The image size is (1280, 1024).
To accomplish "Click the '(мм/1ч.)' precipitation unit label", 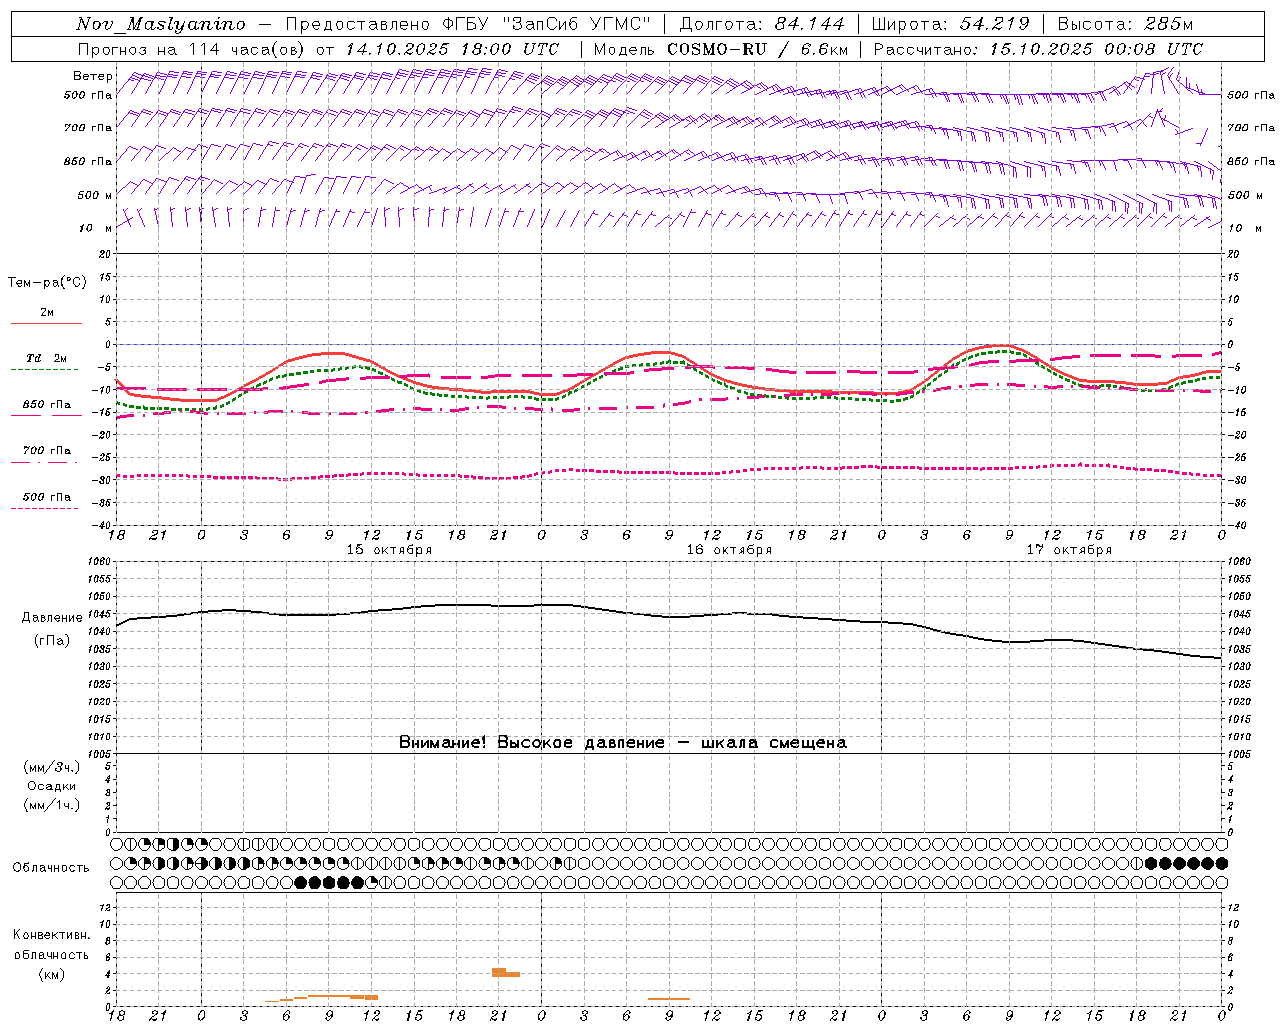I will pos(52,805).
